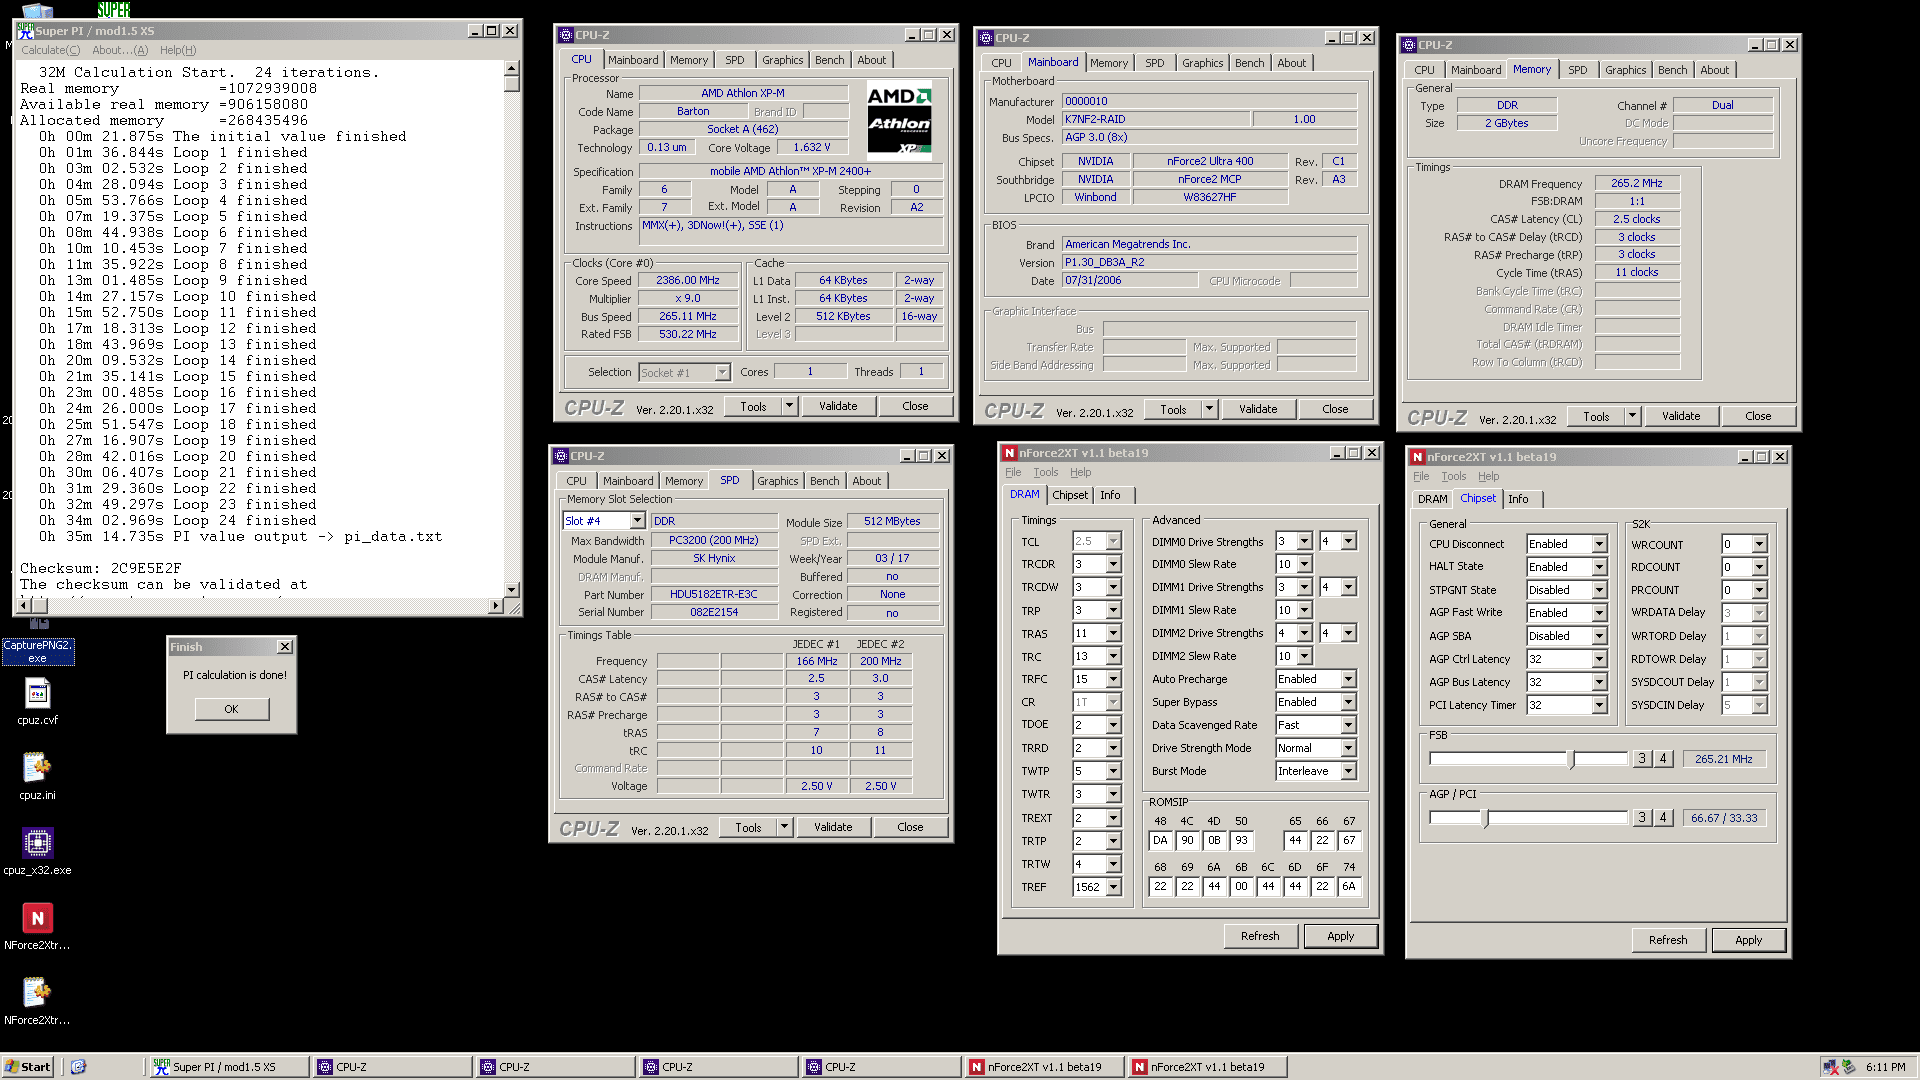Click the title bar icon of CPU-Z Mainboard window
Viewport: 1920px width, 1080px height.
point(985,38)
